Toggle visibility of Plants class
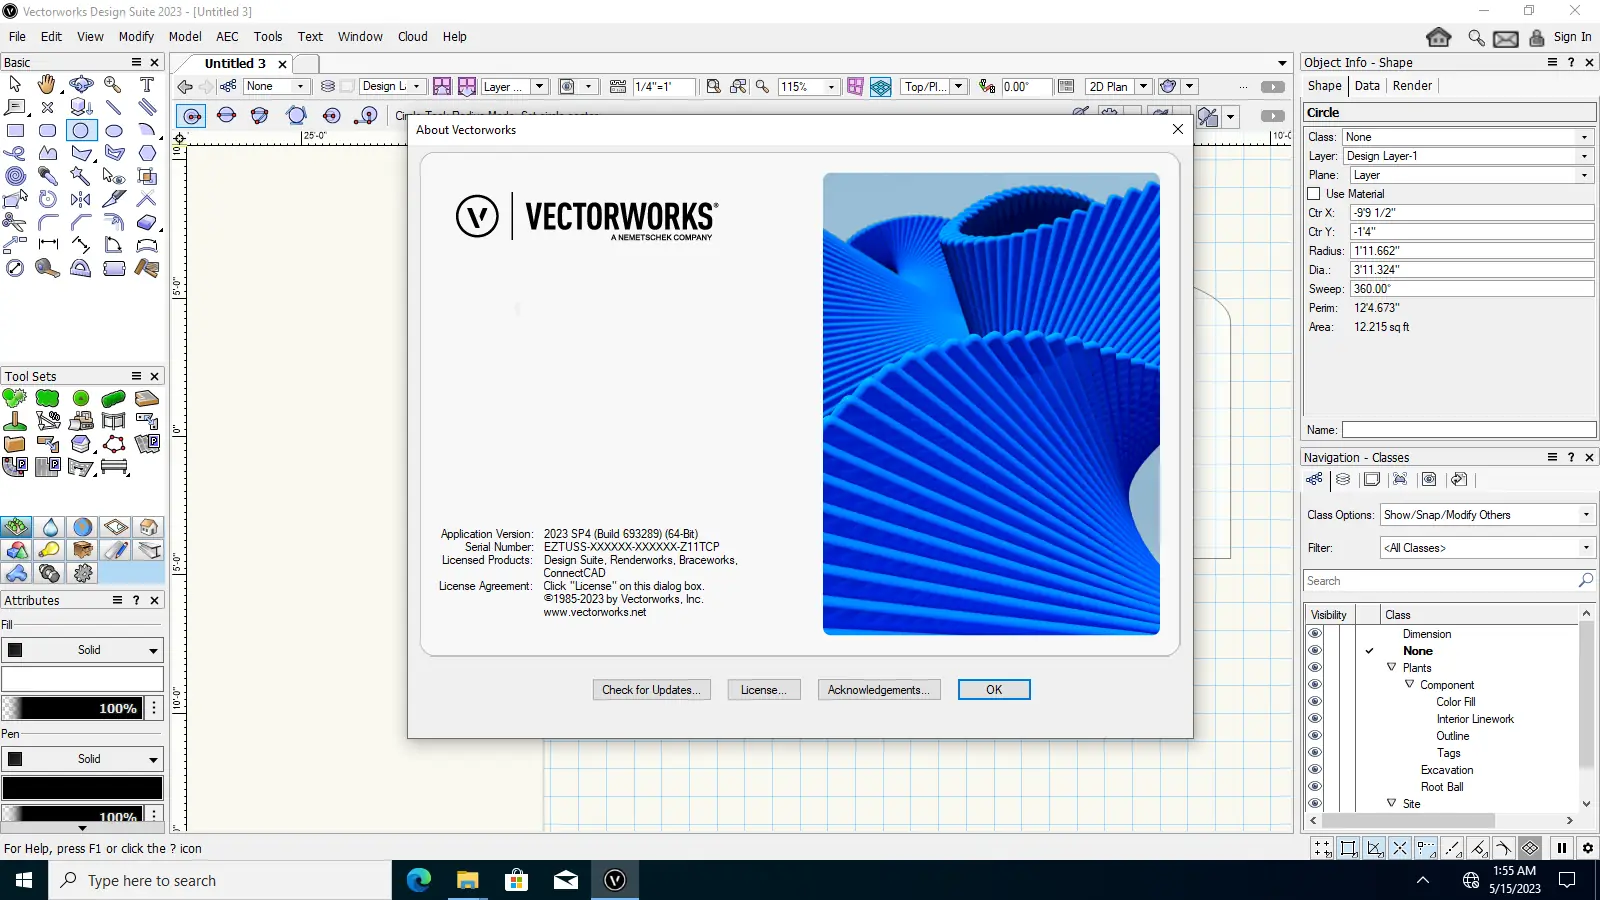The width and height of the screenshot is (1600, 900). (x=1315, y=668)
